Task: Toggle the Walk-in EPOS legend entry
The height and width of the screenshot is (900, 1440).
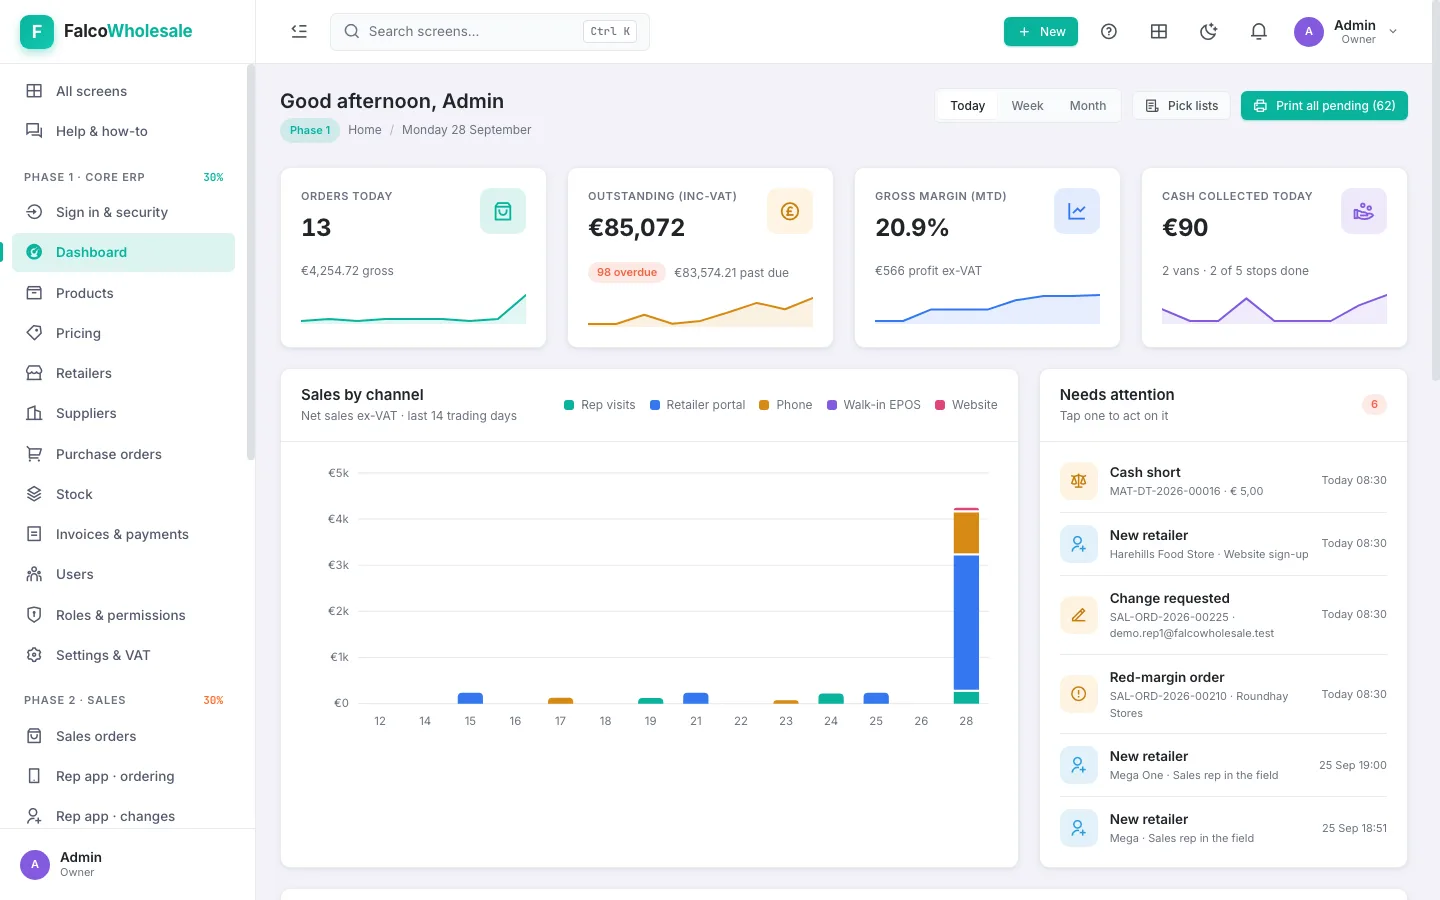Action: [x=874, y=405]
